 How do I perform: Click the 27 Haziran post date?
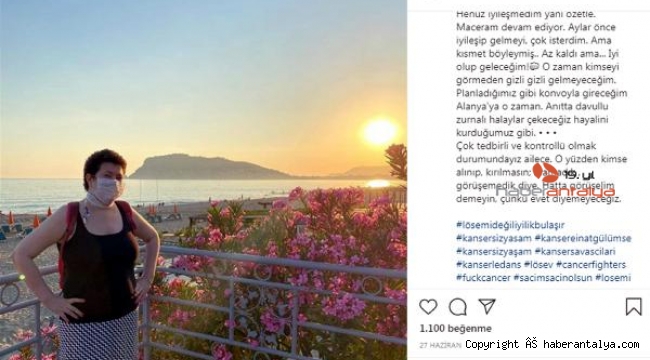(x=440, y=345)
